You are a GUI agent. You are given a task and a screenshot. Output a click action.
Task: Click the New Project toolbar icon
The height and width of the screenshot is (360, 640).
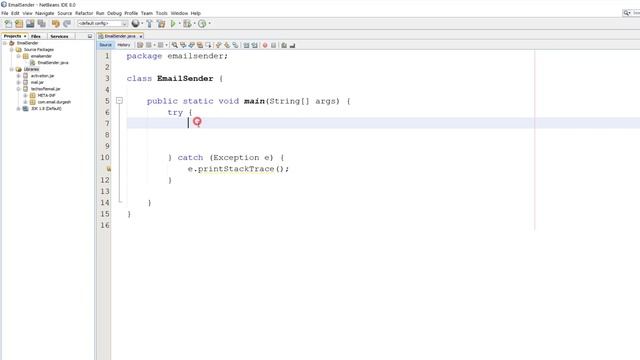(19, 24)
